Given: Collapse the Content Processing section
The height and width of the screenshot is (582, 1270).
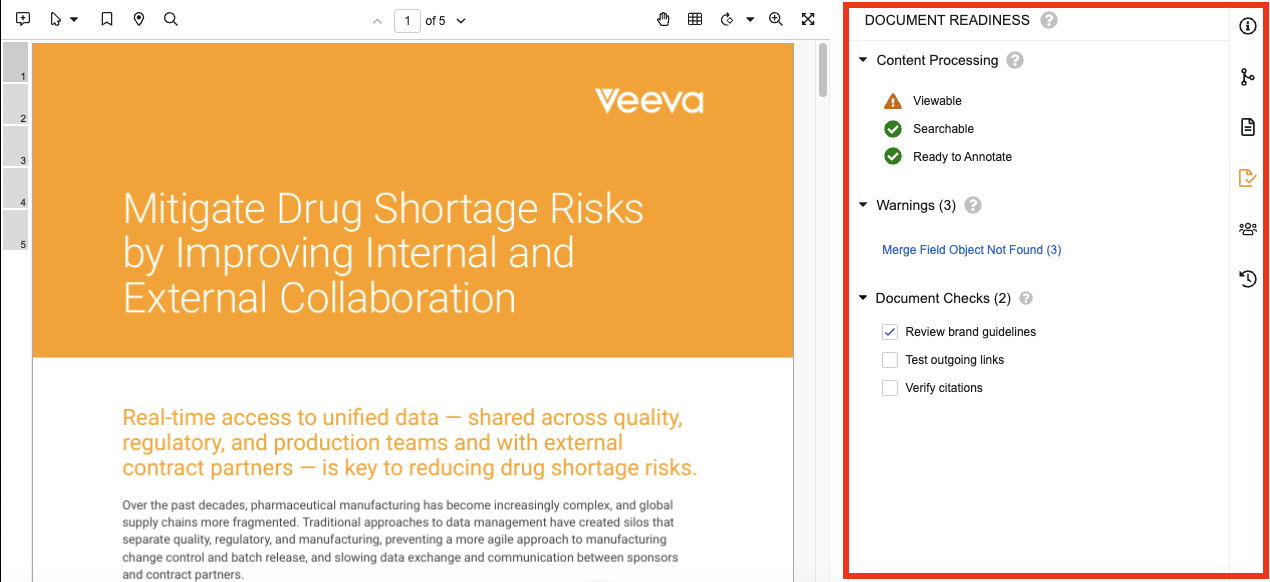Looking at the screenshot, I should coord(863,60).
